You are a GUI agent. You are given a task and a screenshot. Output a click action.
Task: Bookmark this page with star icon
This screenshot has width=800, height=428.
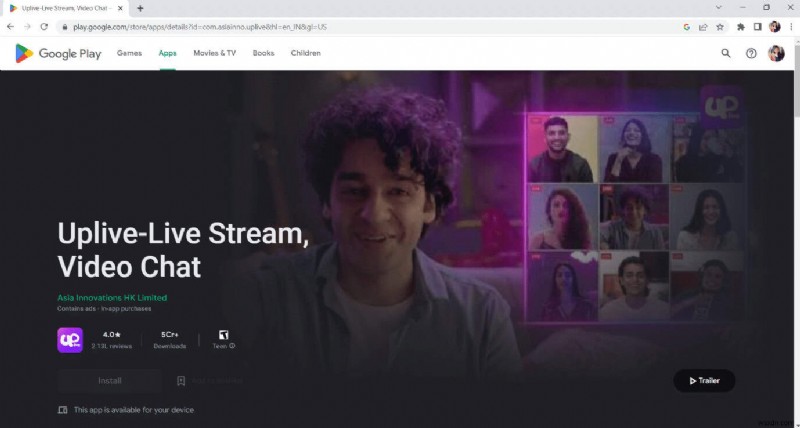(720, 27)
